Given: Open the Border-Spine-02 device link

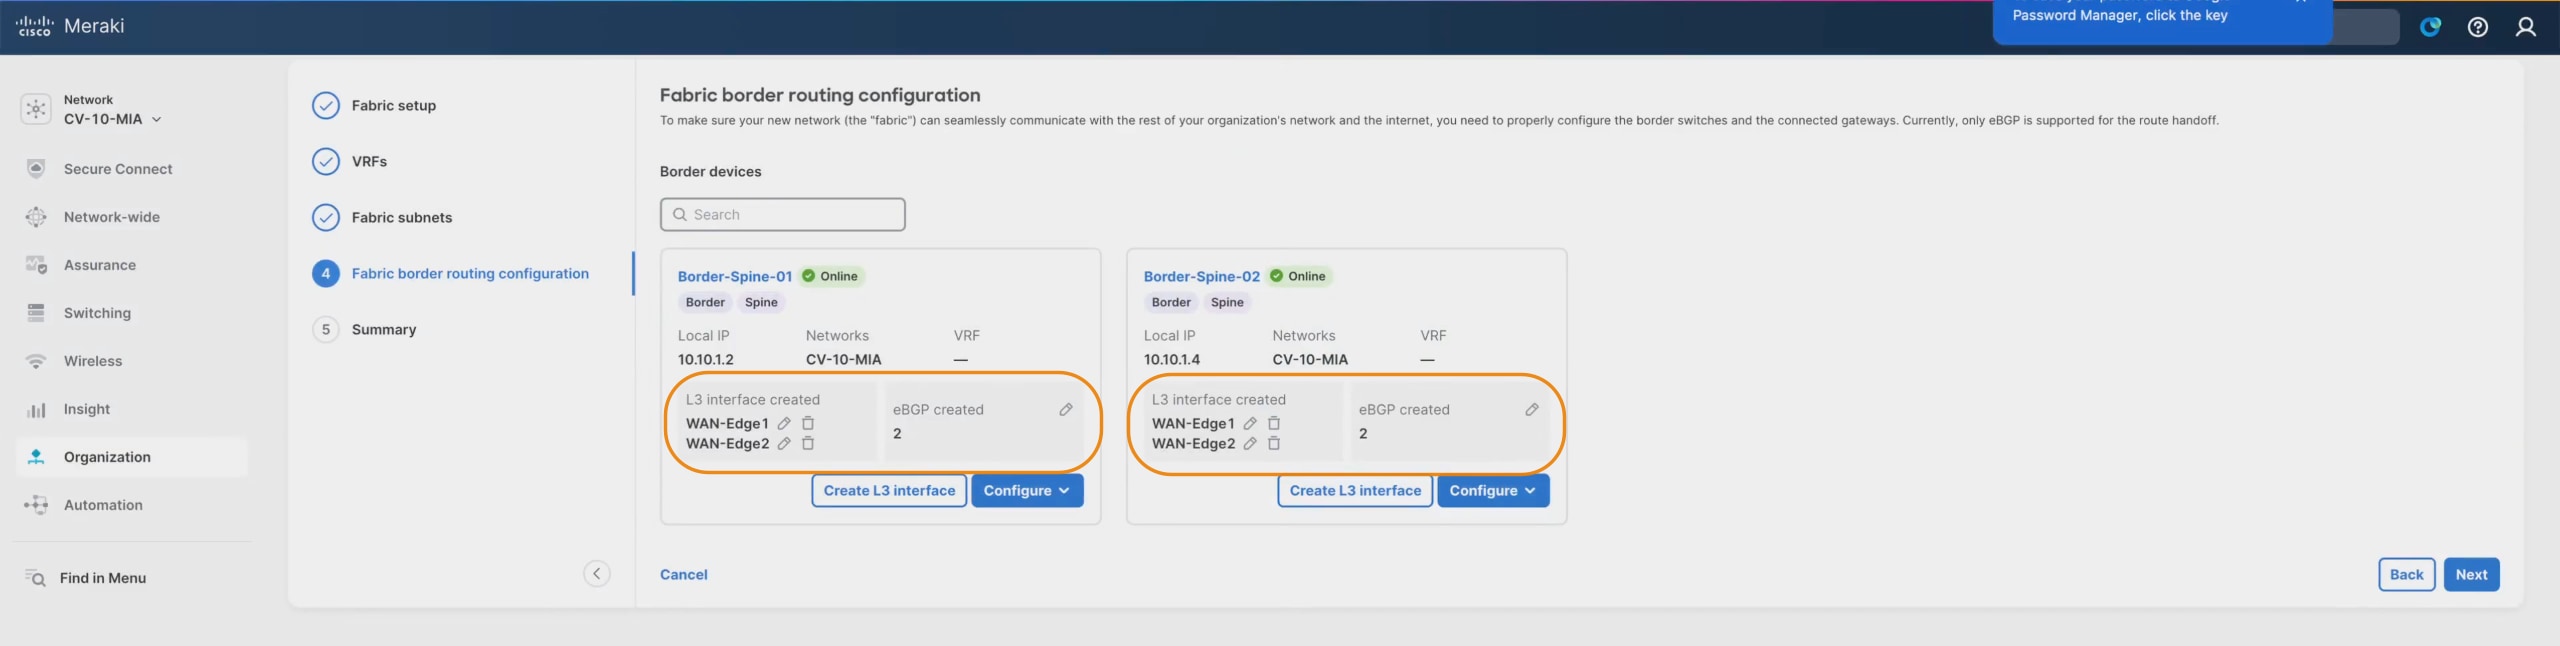Looking at the screenshot, I should coord(1201,276).
